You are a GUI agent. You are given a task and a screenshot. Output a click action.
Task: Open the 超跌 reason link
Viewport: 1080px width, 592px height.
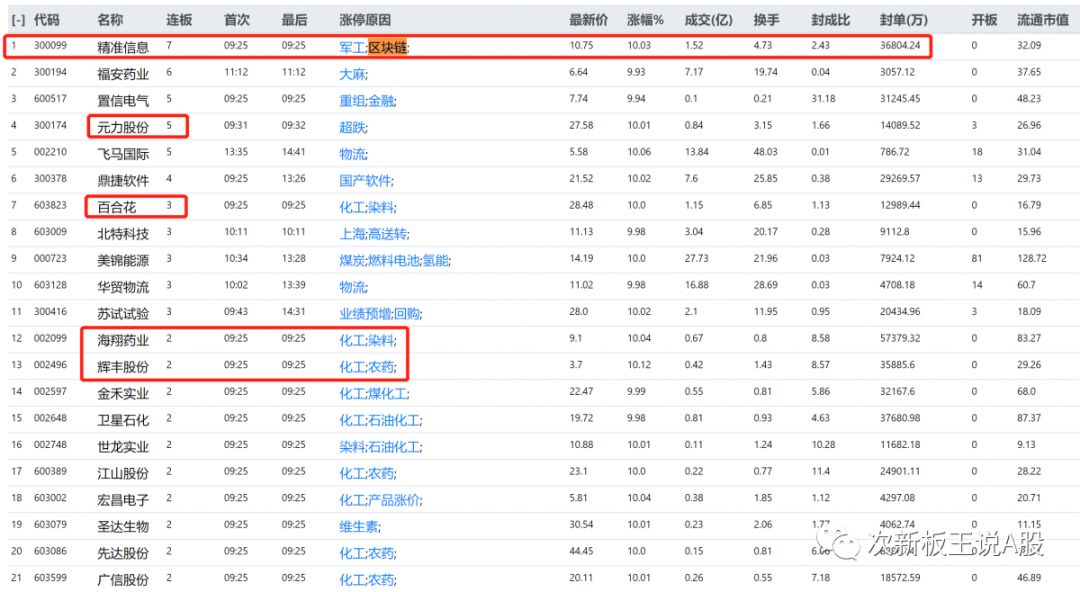coord(353,127)
